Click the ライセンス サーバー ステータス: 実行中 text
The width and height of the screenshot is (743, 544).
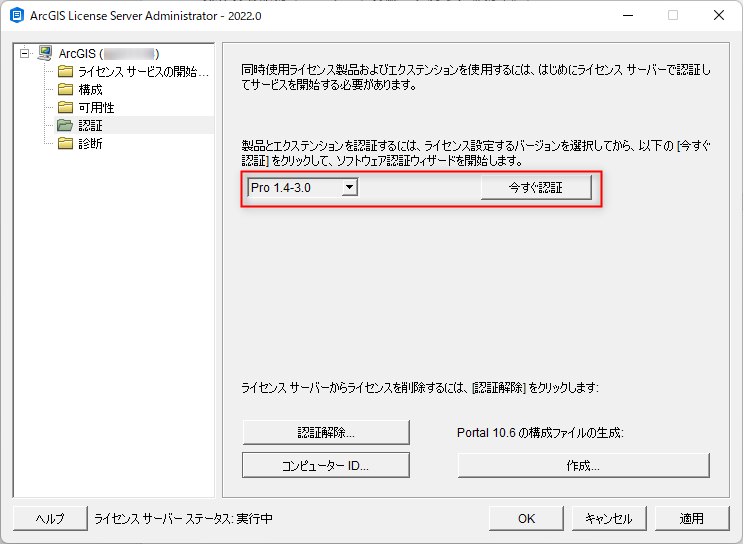[183, 518]
